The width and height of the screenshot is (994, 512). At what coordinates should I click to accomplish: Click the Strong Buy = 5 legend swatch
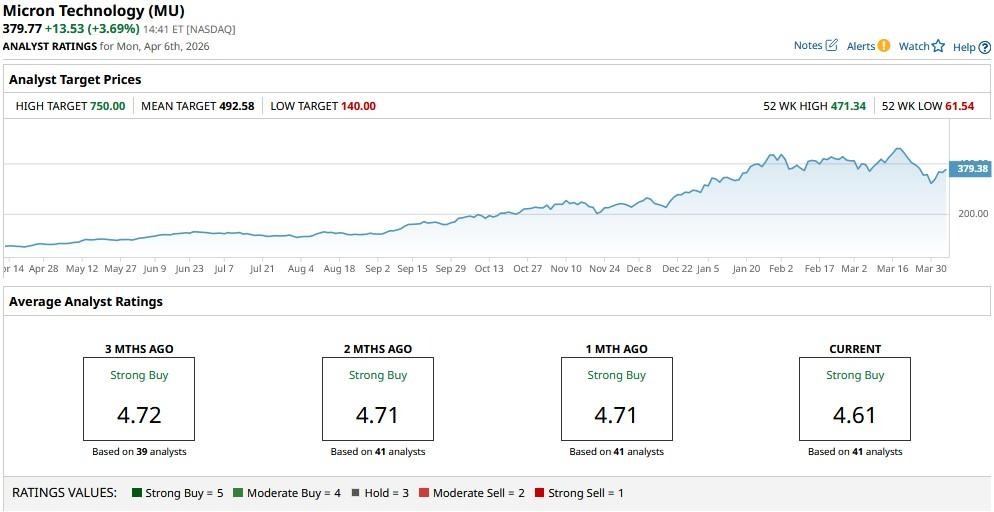point(137,493)
